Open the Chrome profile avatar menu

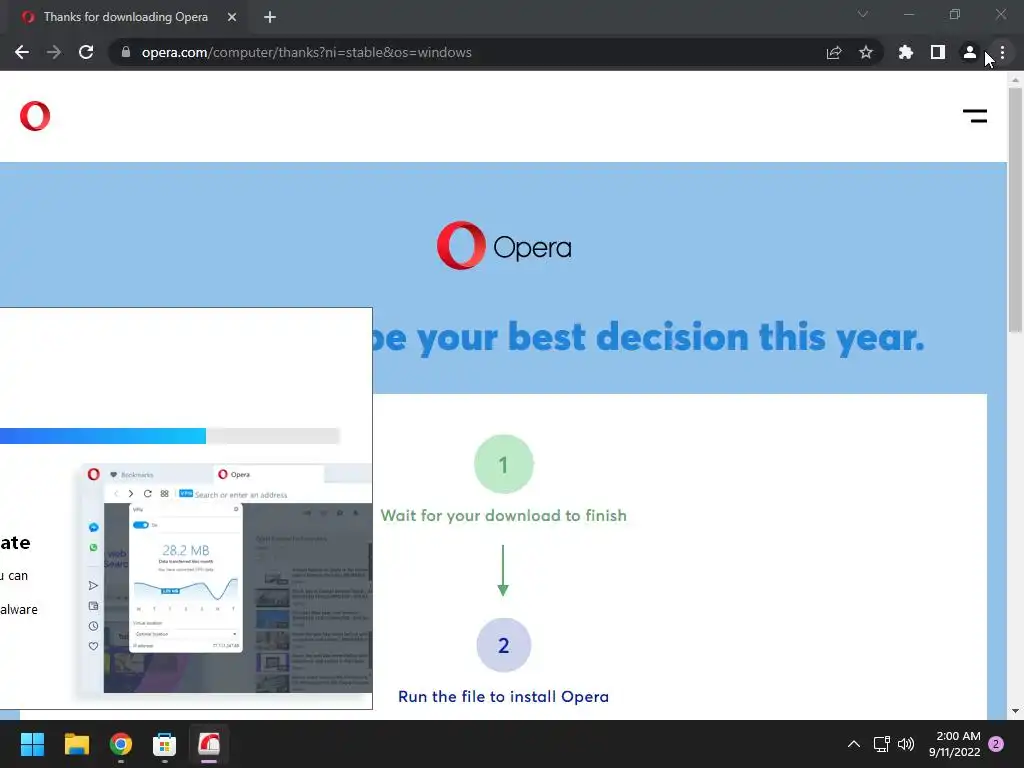pyautogui.click(x=970, y=52)
